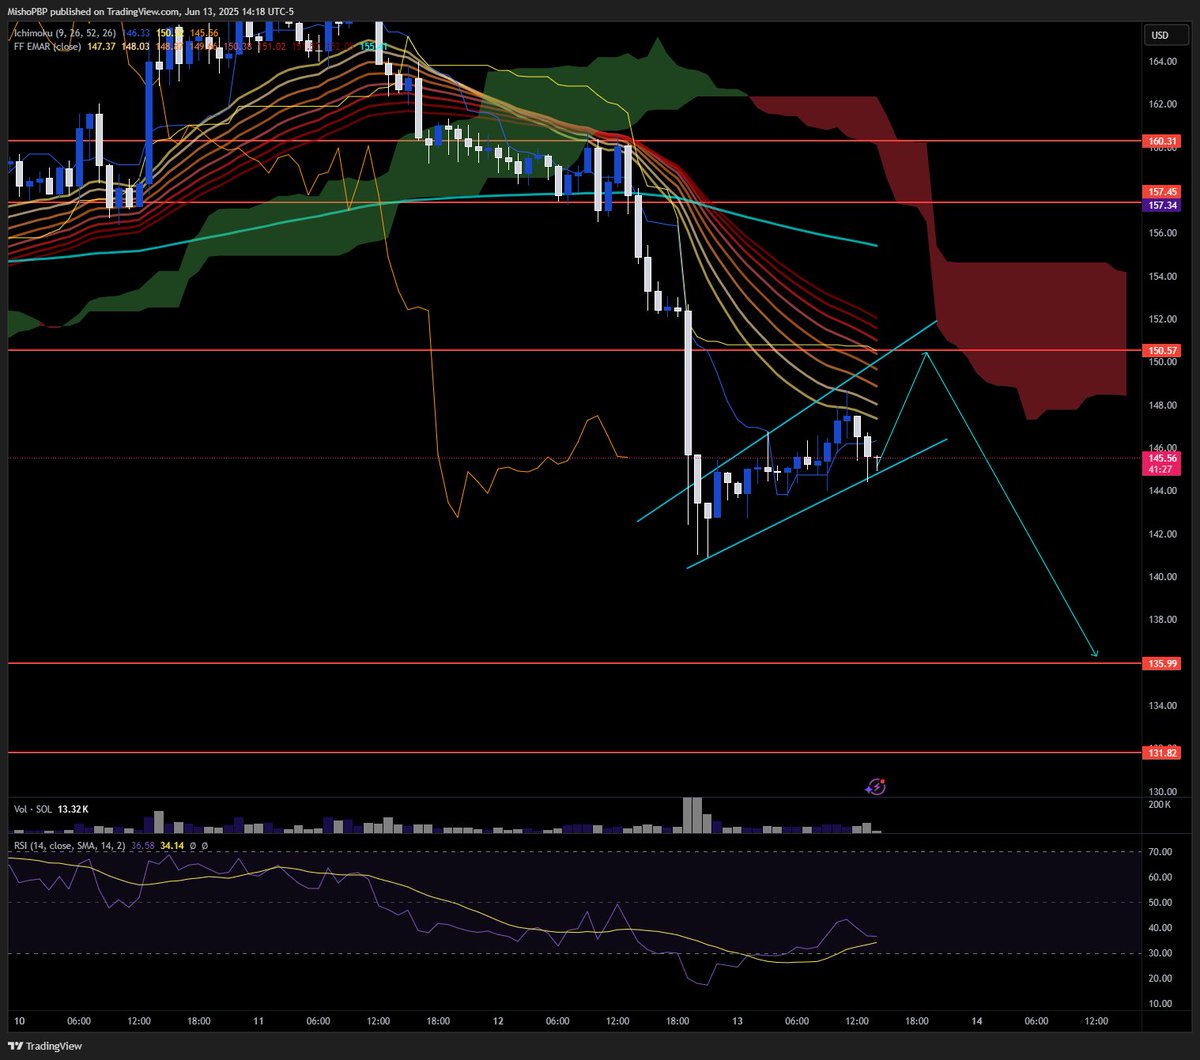1200x1060 pixels.
Task: Click the 140.00 price axis value
Action: (x=1162, y=577)
